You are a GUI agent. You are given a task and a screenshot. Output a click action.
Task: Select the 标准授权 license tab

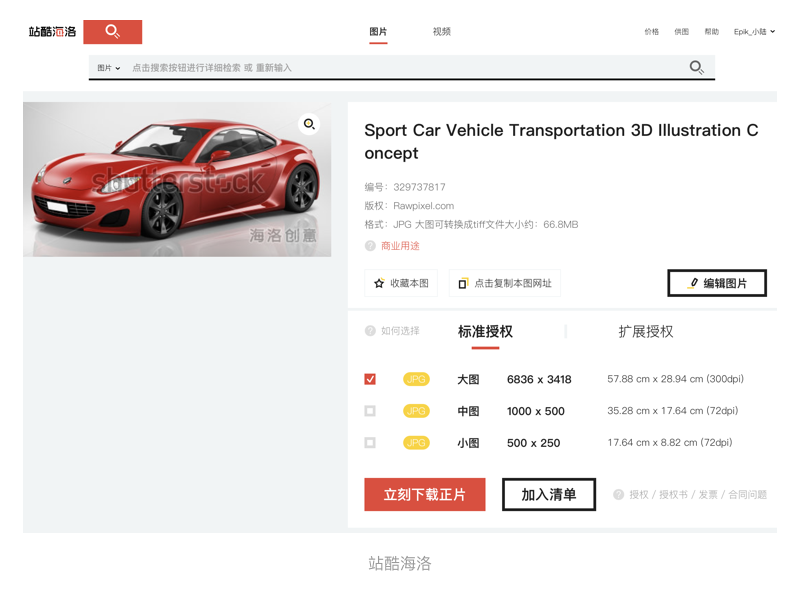click(x=485, y=332)
